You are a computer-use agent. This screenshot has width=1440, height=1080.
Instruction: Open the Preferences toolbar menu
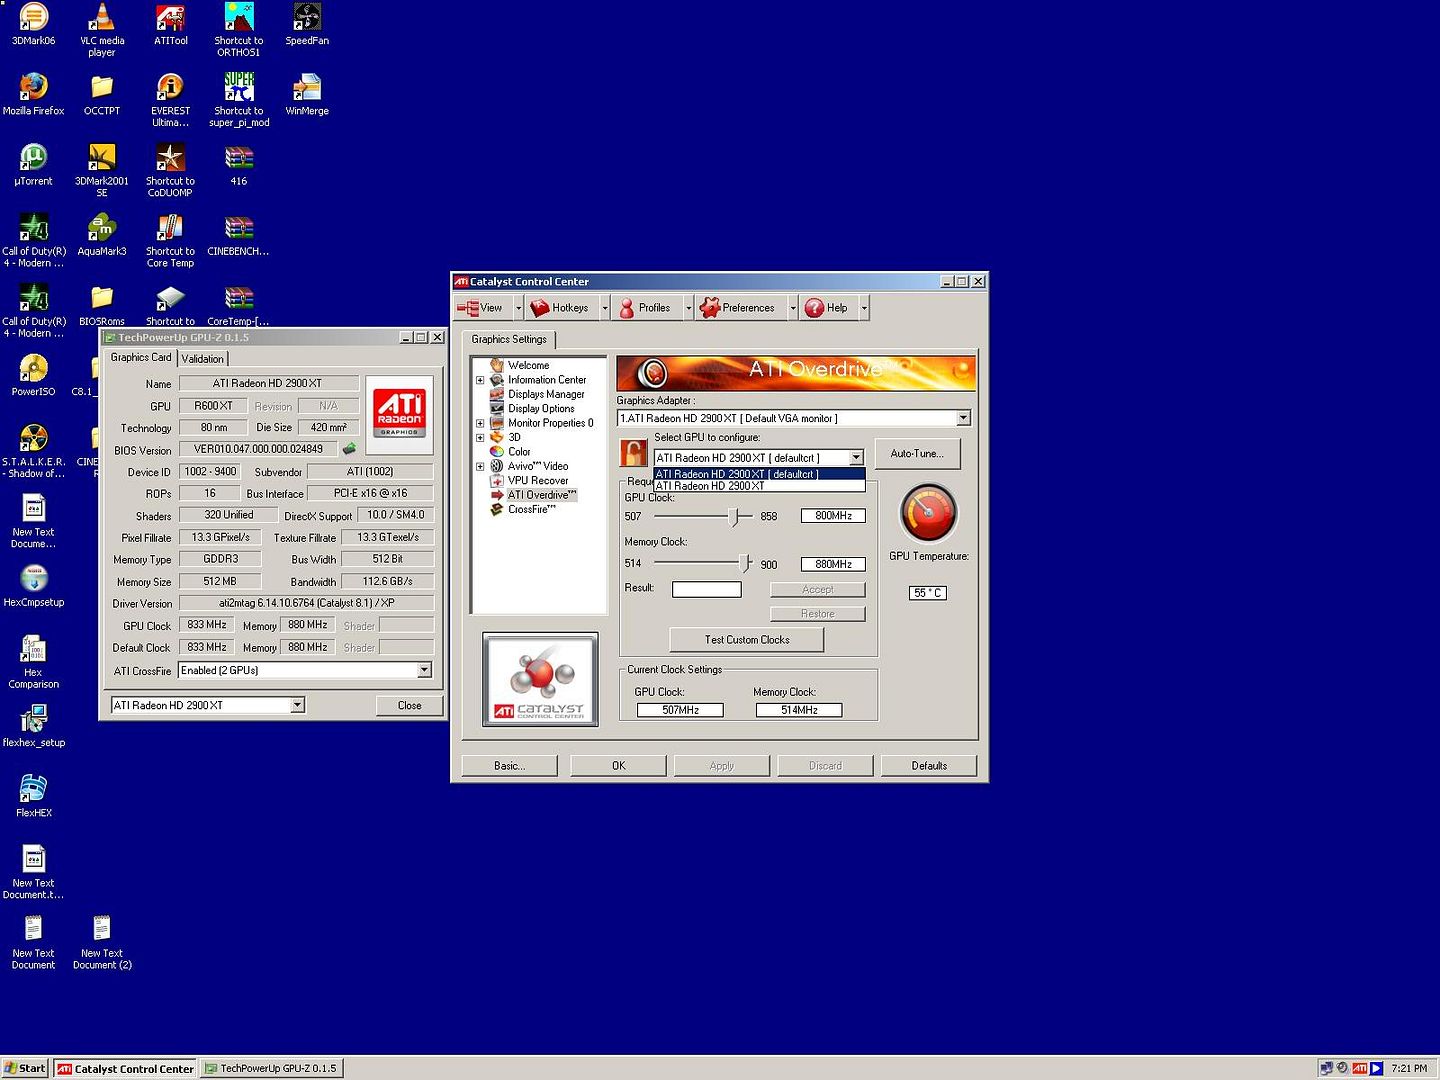click(741, 308)
